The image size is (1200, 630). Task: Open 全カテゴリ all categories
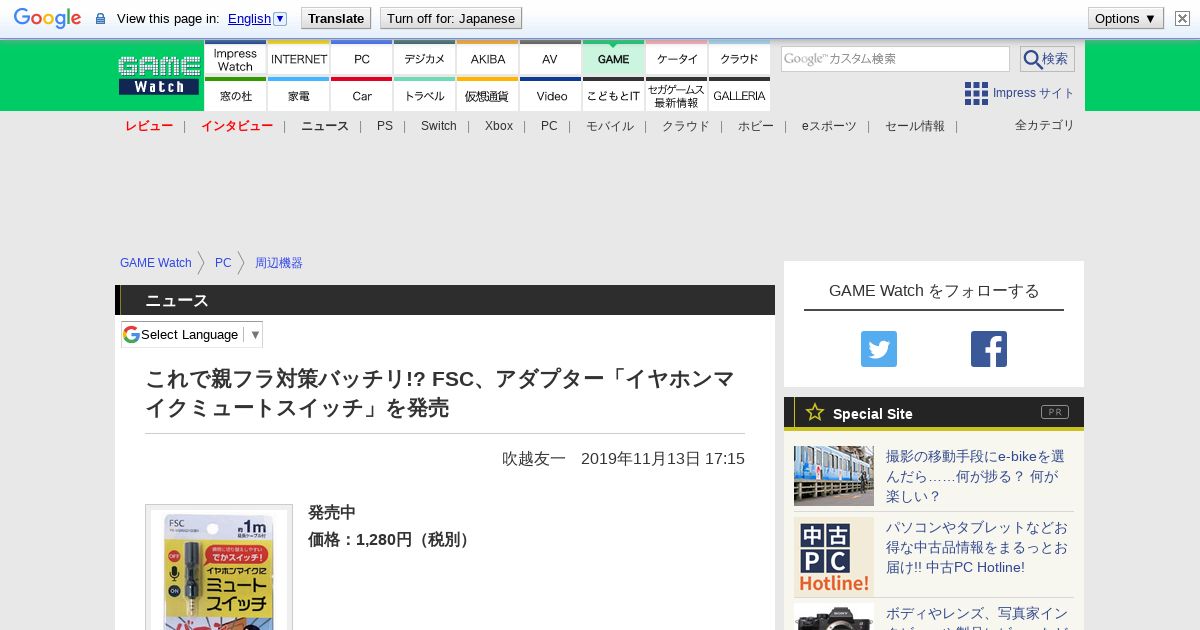click(x=1045, y=125)
